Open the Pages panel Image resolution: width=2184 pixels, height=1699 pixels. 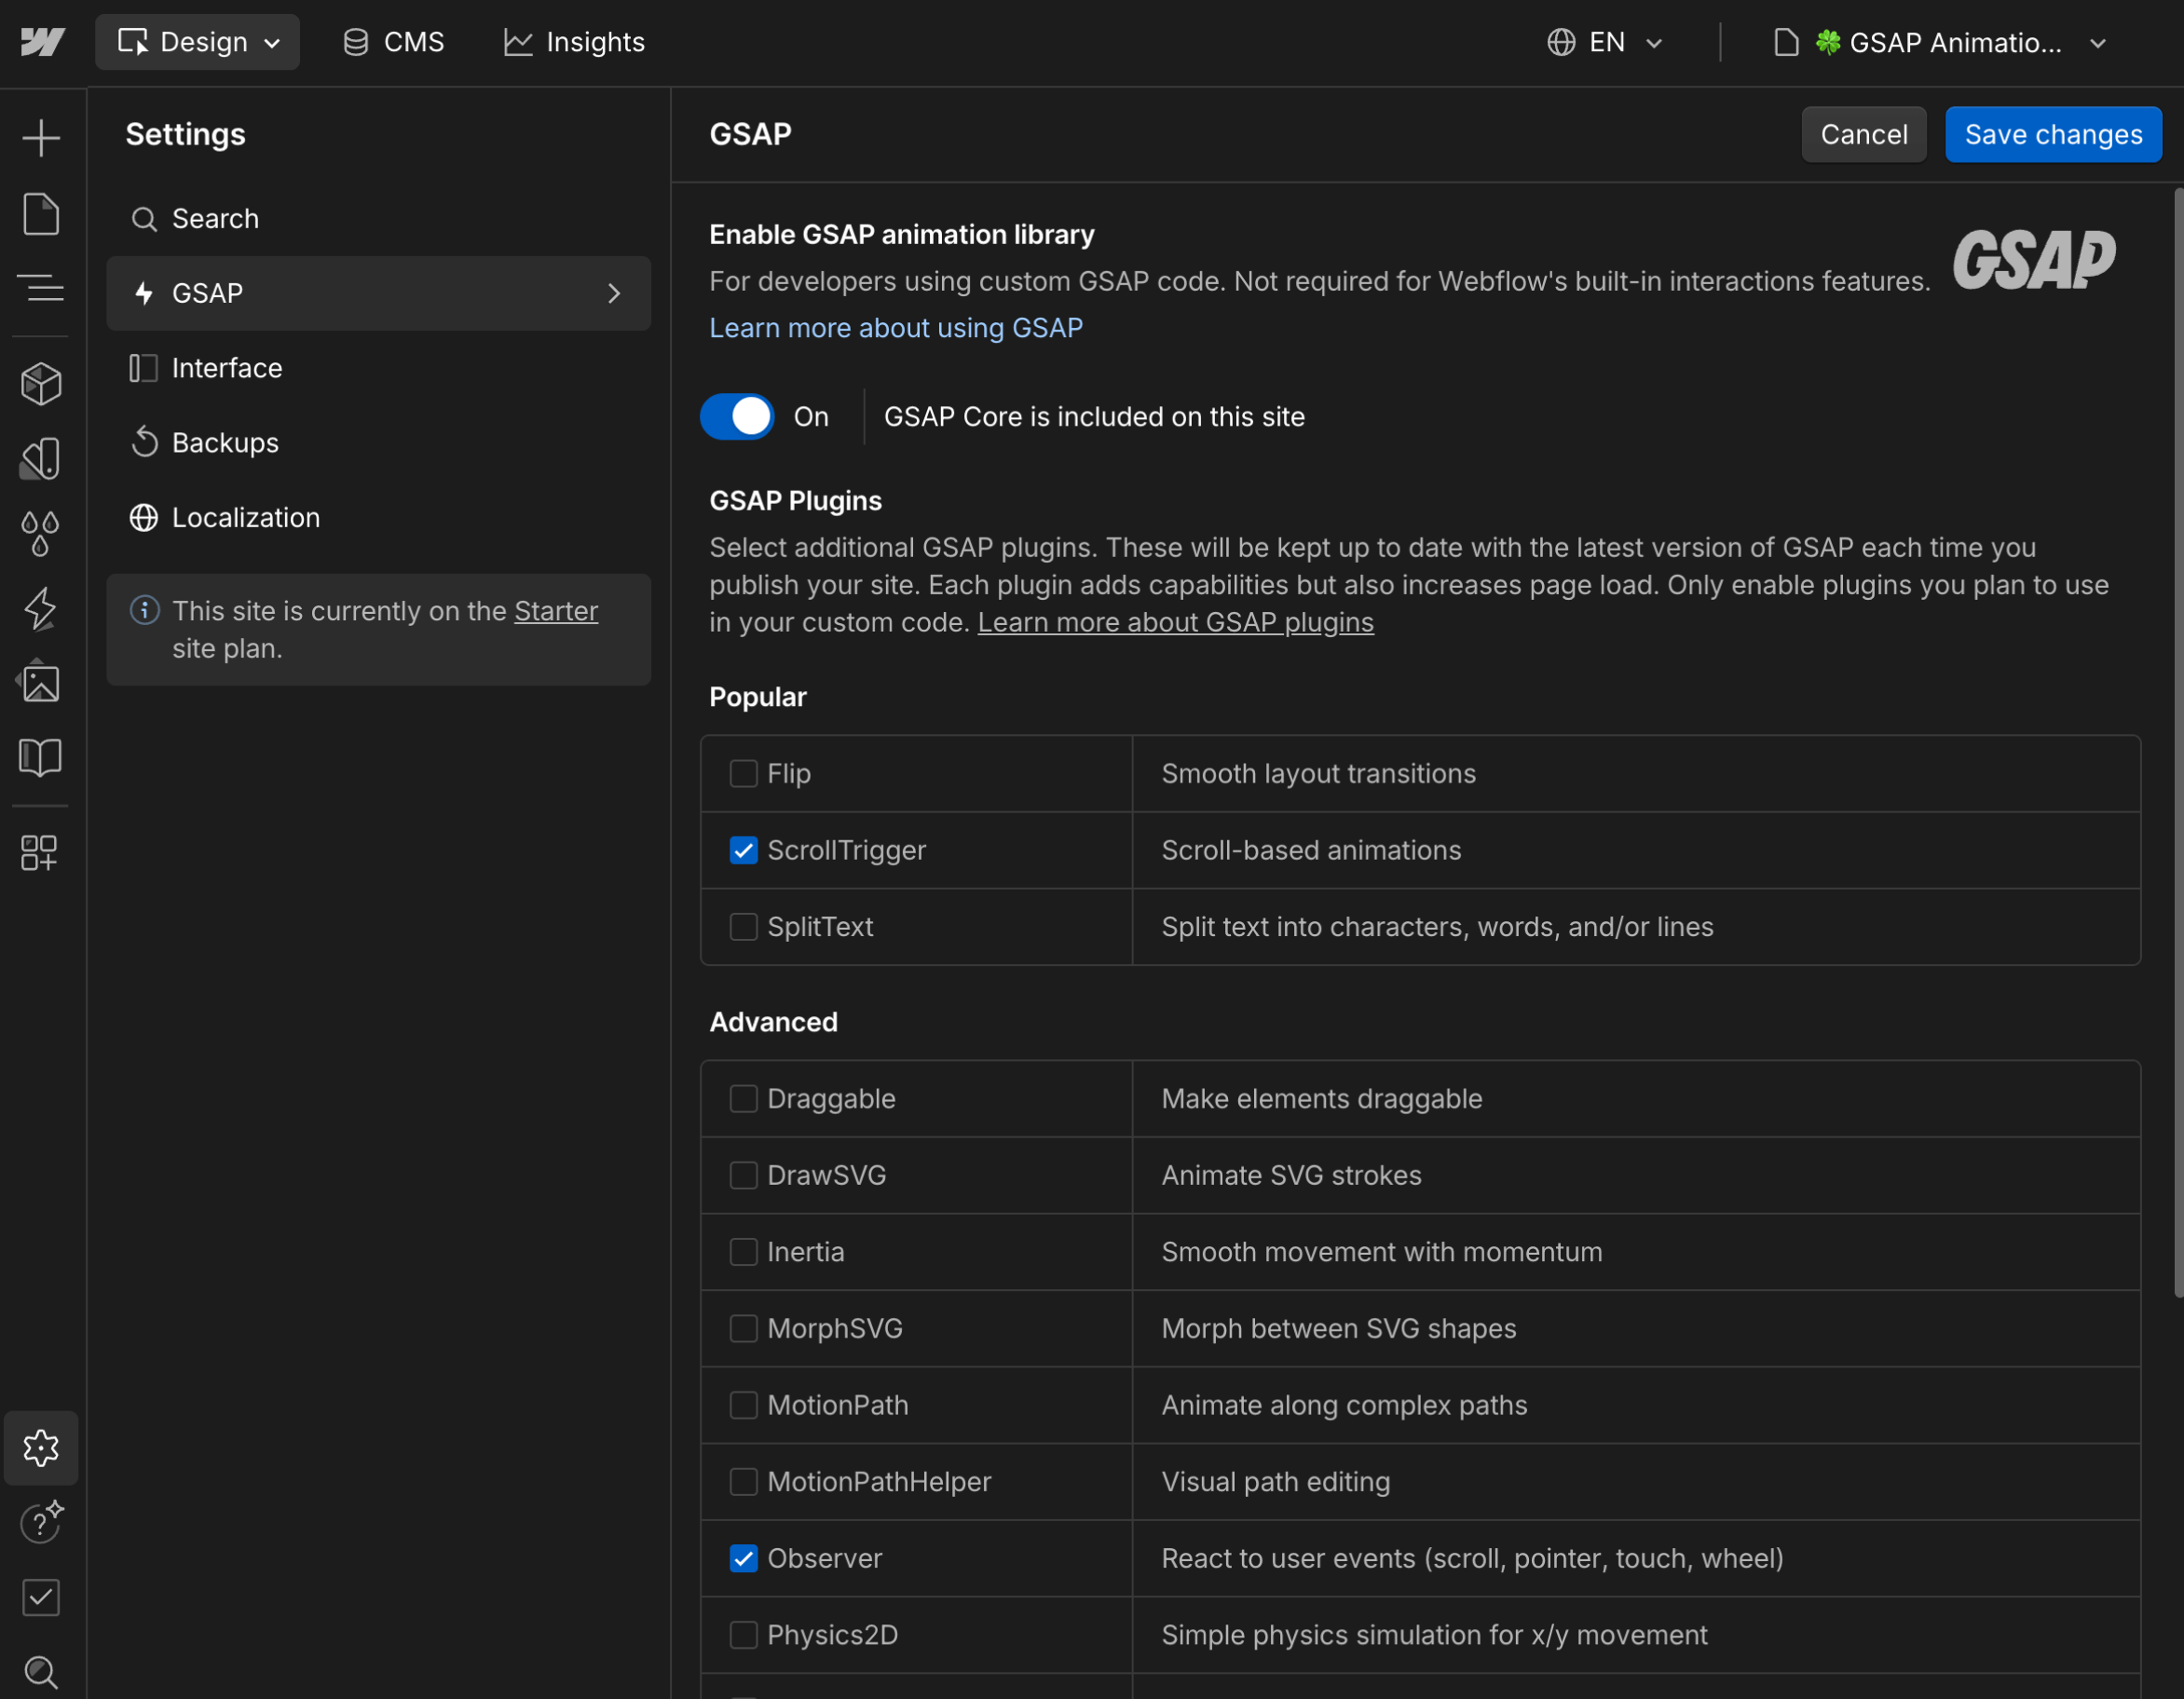pyautogui.click(x=41, y=214)
